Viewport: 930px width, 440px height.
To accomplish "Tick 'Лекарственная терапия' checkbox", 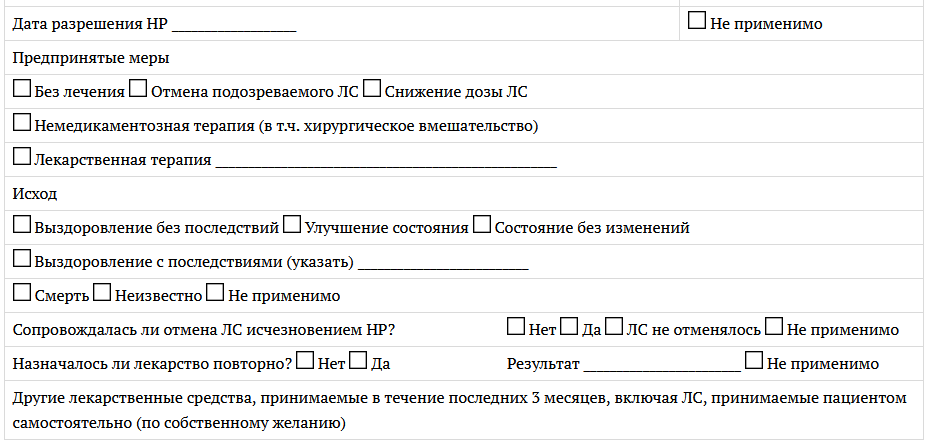I will [x=22, y=157].
